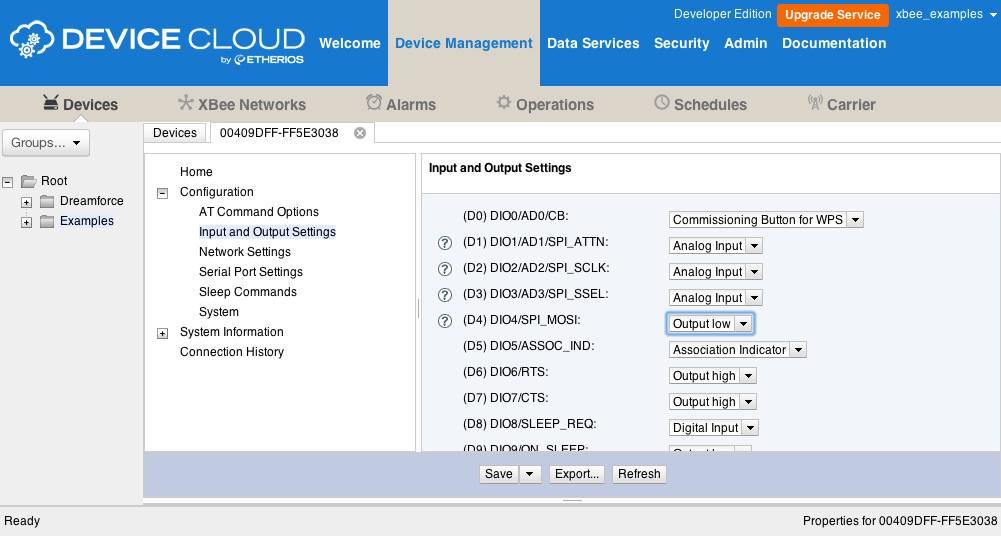The width and height of the screenshot is (1001, 536).
Task: Open Network Settings
Action: coord(245,252)
